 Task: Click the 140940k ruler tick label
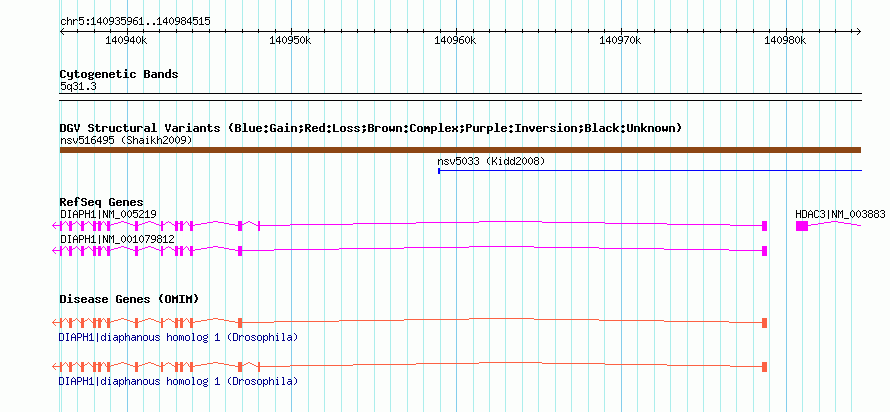126,40
